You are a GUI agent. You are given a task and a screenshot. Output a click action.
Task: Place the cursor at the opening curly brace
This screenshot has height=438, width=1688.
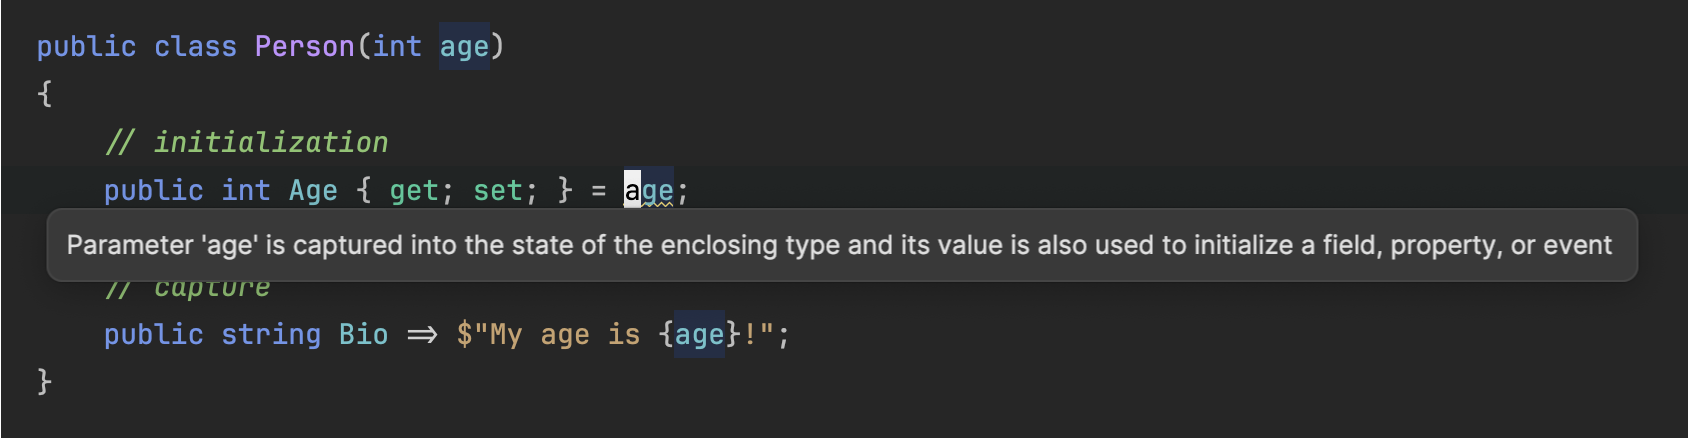44,94
